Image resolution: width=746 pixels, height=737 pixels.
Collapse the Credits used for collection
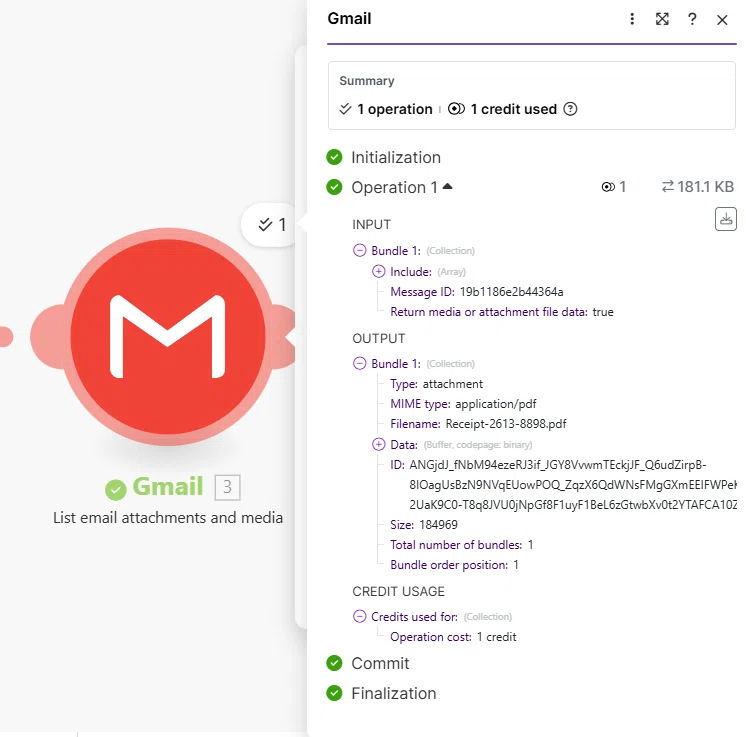click(x=360, y=617)
